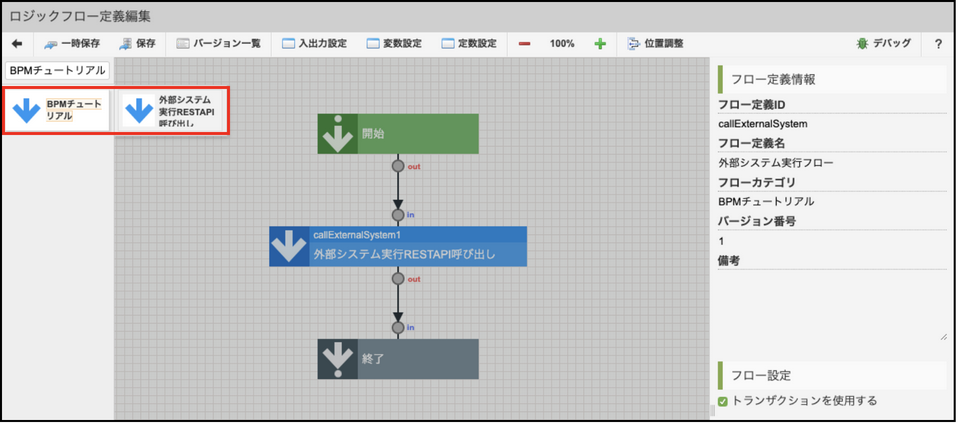This screenshot has width=958, height=423.
Task: Click the 100% zoom level text
Action: click(562, 44)
